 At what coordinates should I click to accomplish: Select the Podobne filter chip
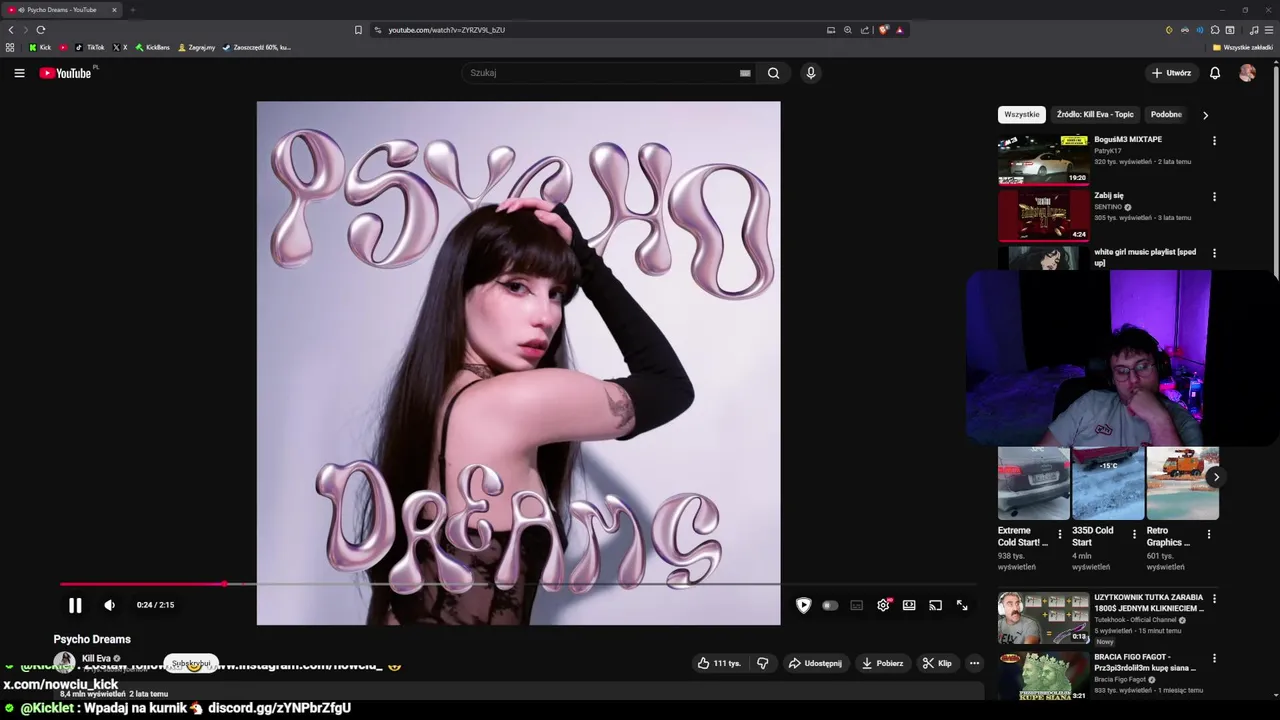click(x=1166, y=114)
